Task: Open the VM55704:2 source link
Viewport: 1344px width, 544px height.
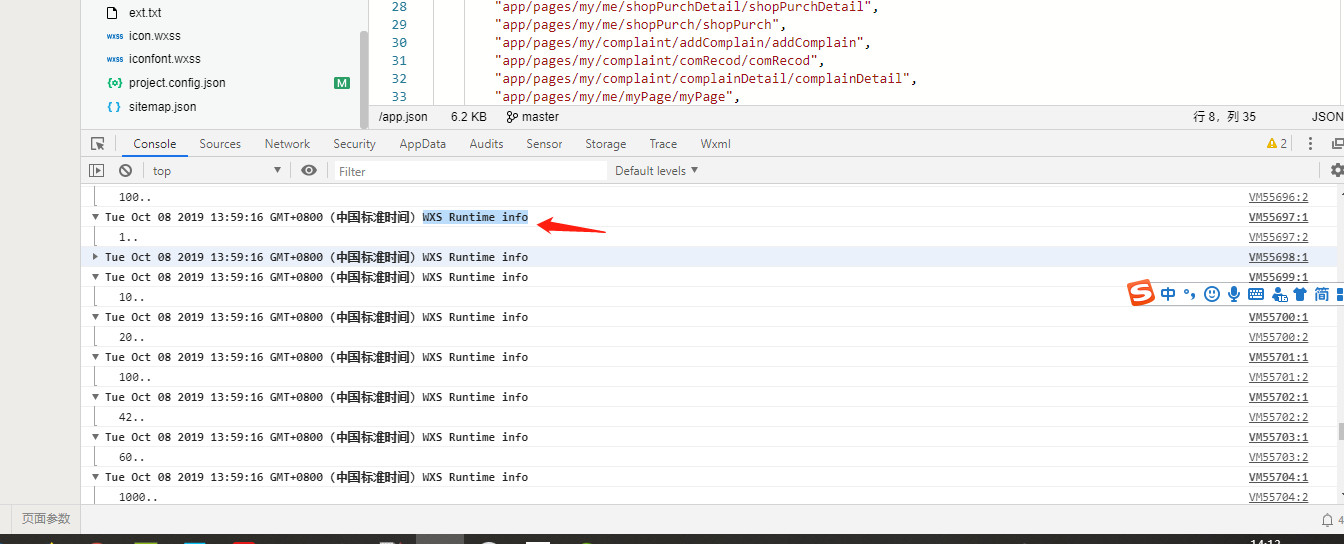Action: point(1278,497)
